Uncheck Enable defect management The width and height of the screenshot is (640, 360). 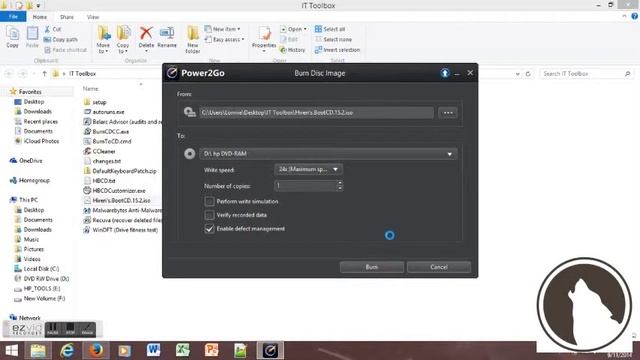pyautogui.click(x=209, y=229)
